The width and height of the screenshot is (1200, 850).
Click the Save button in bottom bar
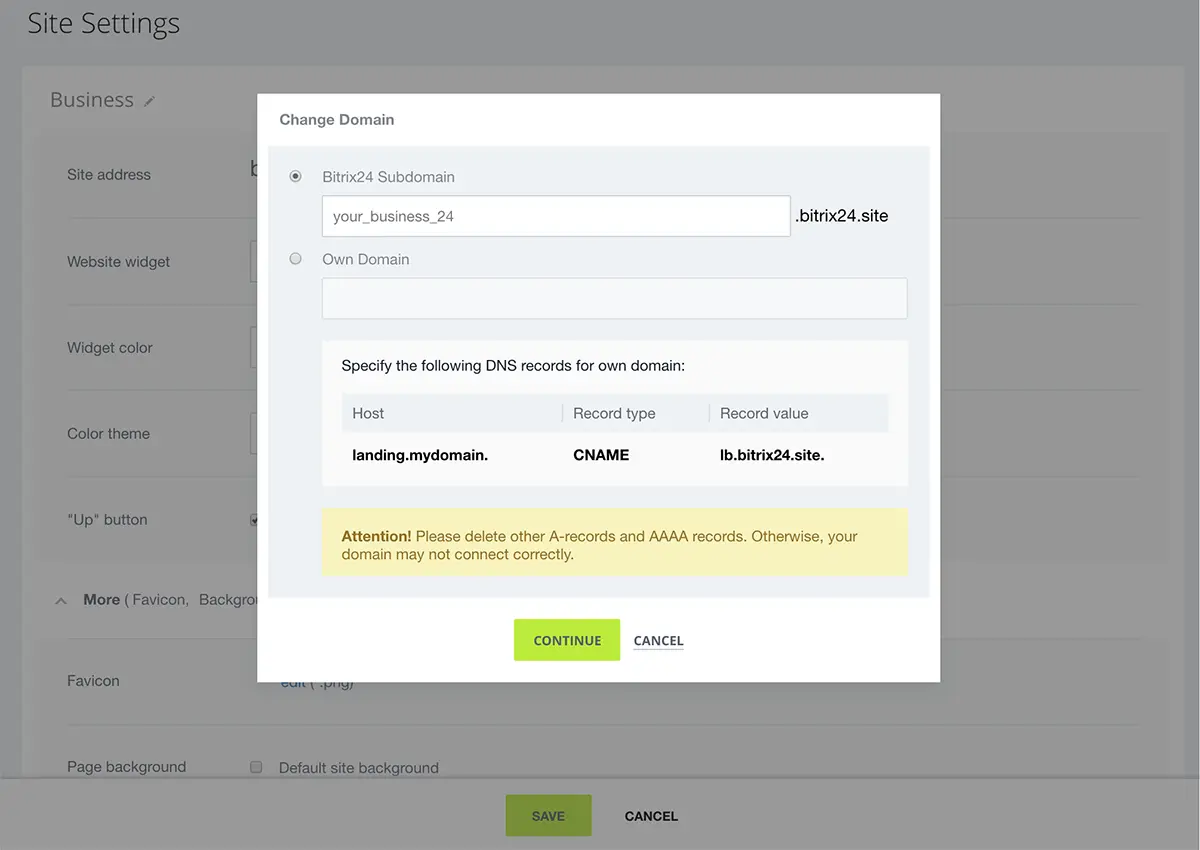[x=548, y=816]
